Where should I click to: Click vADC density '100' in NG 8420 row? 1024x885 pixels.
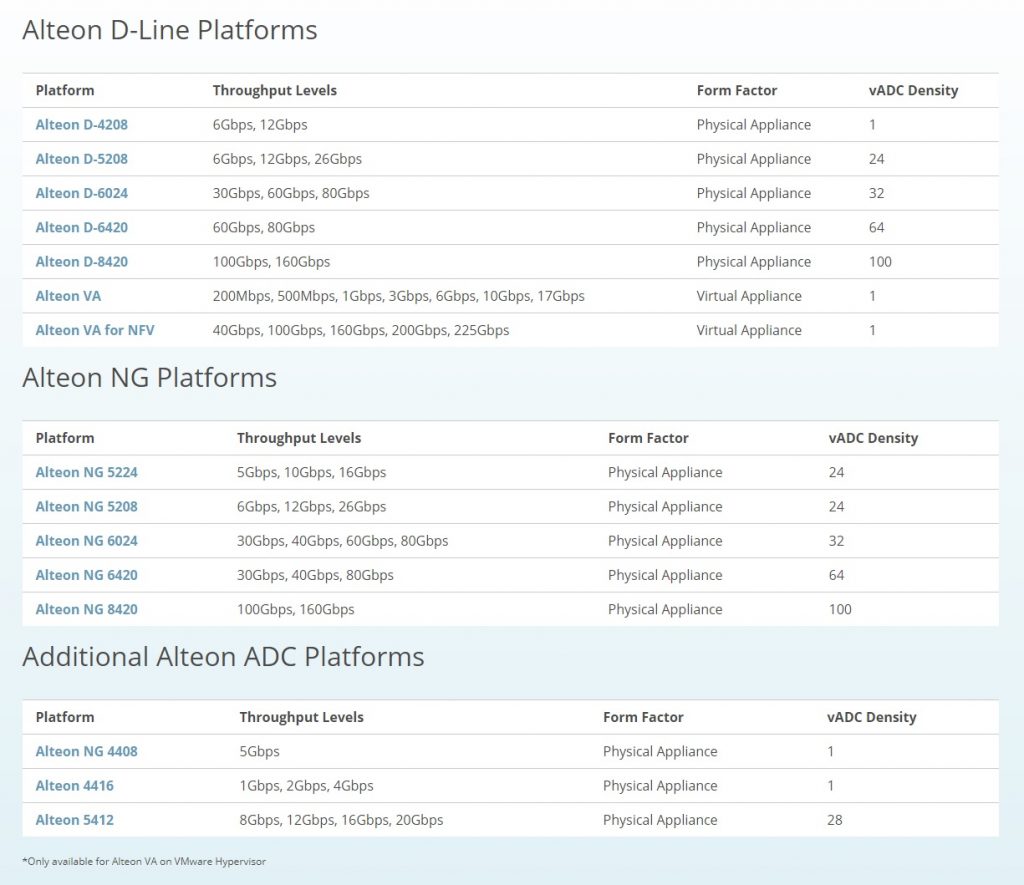(840, 609)
